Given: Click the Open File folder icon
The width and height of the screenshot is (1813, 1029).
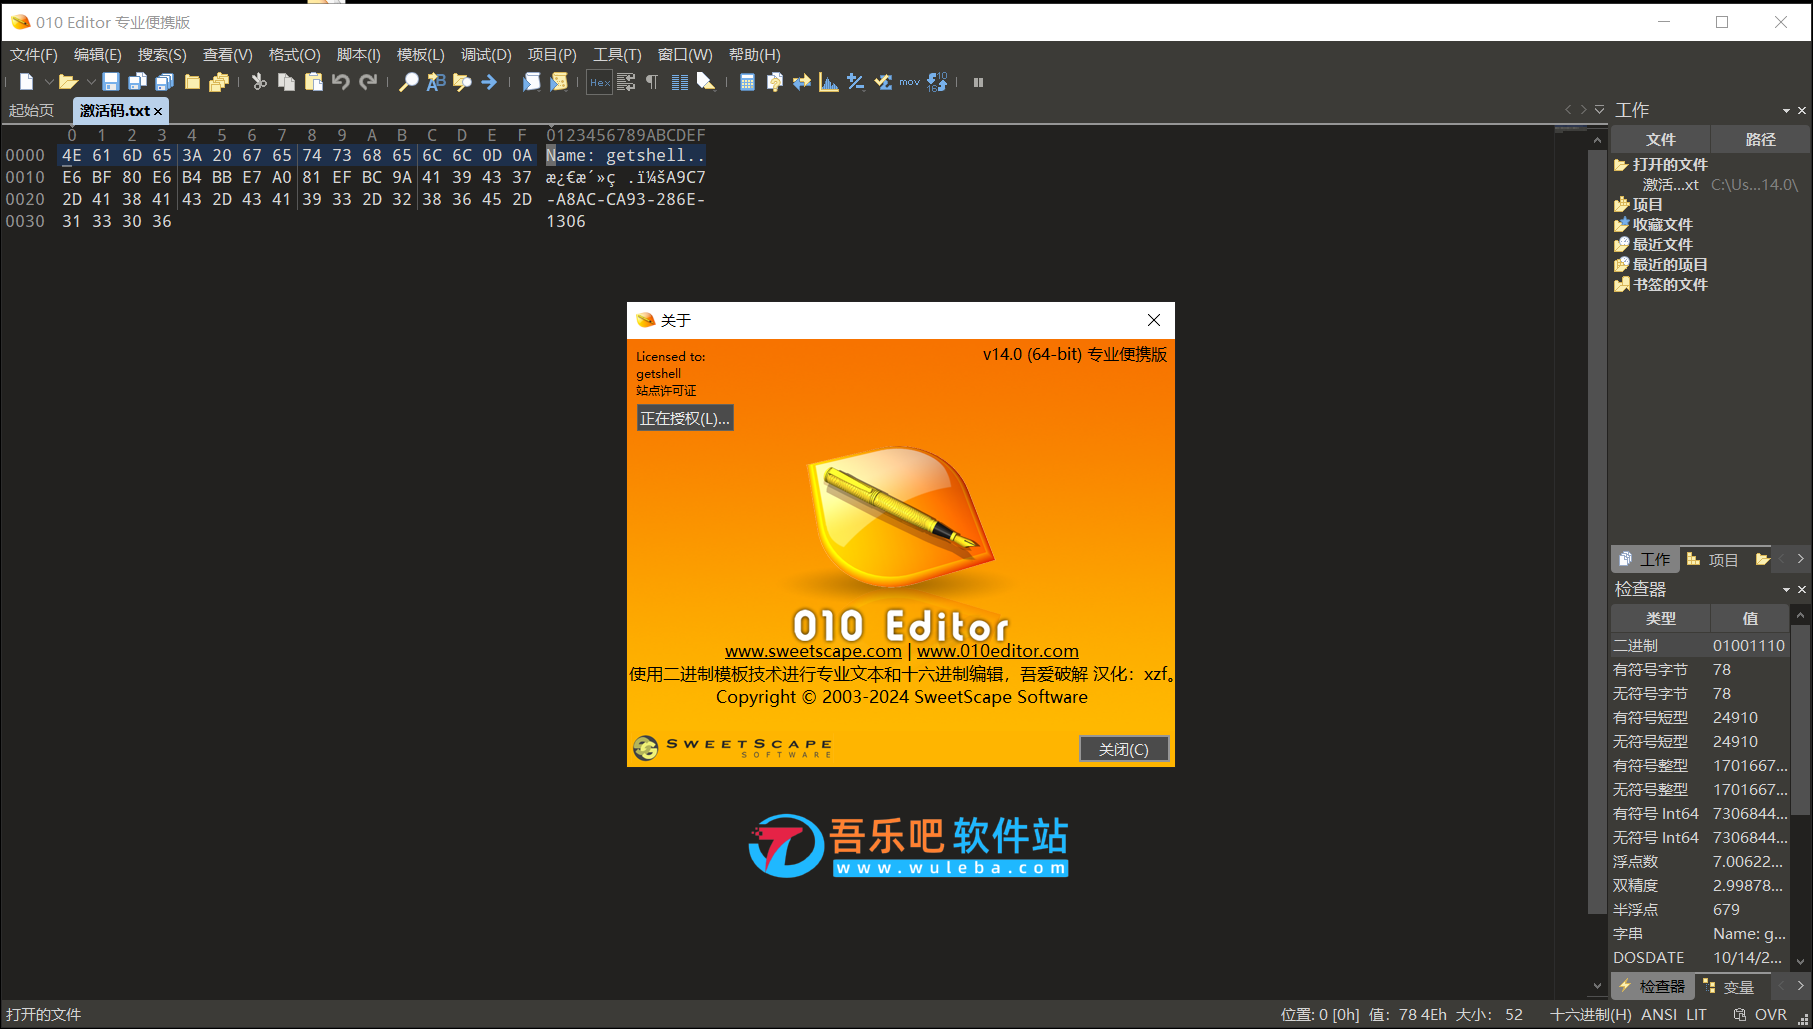Looking at the screenshot, I should [68, 82].
